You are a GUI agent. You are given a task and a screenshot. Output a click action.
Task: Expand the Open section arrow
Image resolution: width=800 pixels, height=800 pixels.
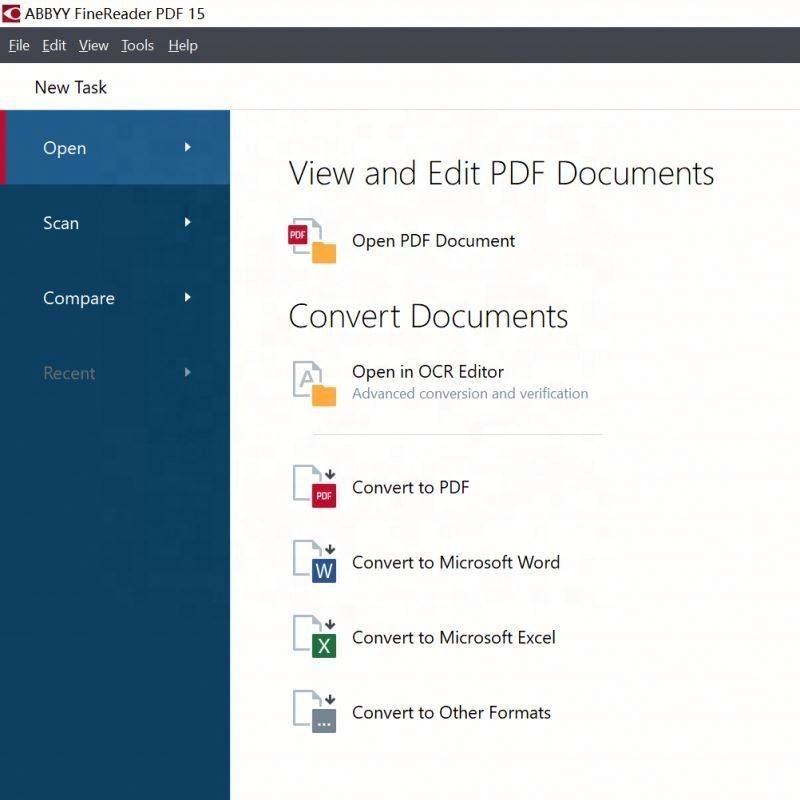187,147
